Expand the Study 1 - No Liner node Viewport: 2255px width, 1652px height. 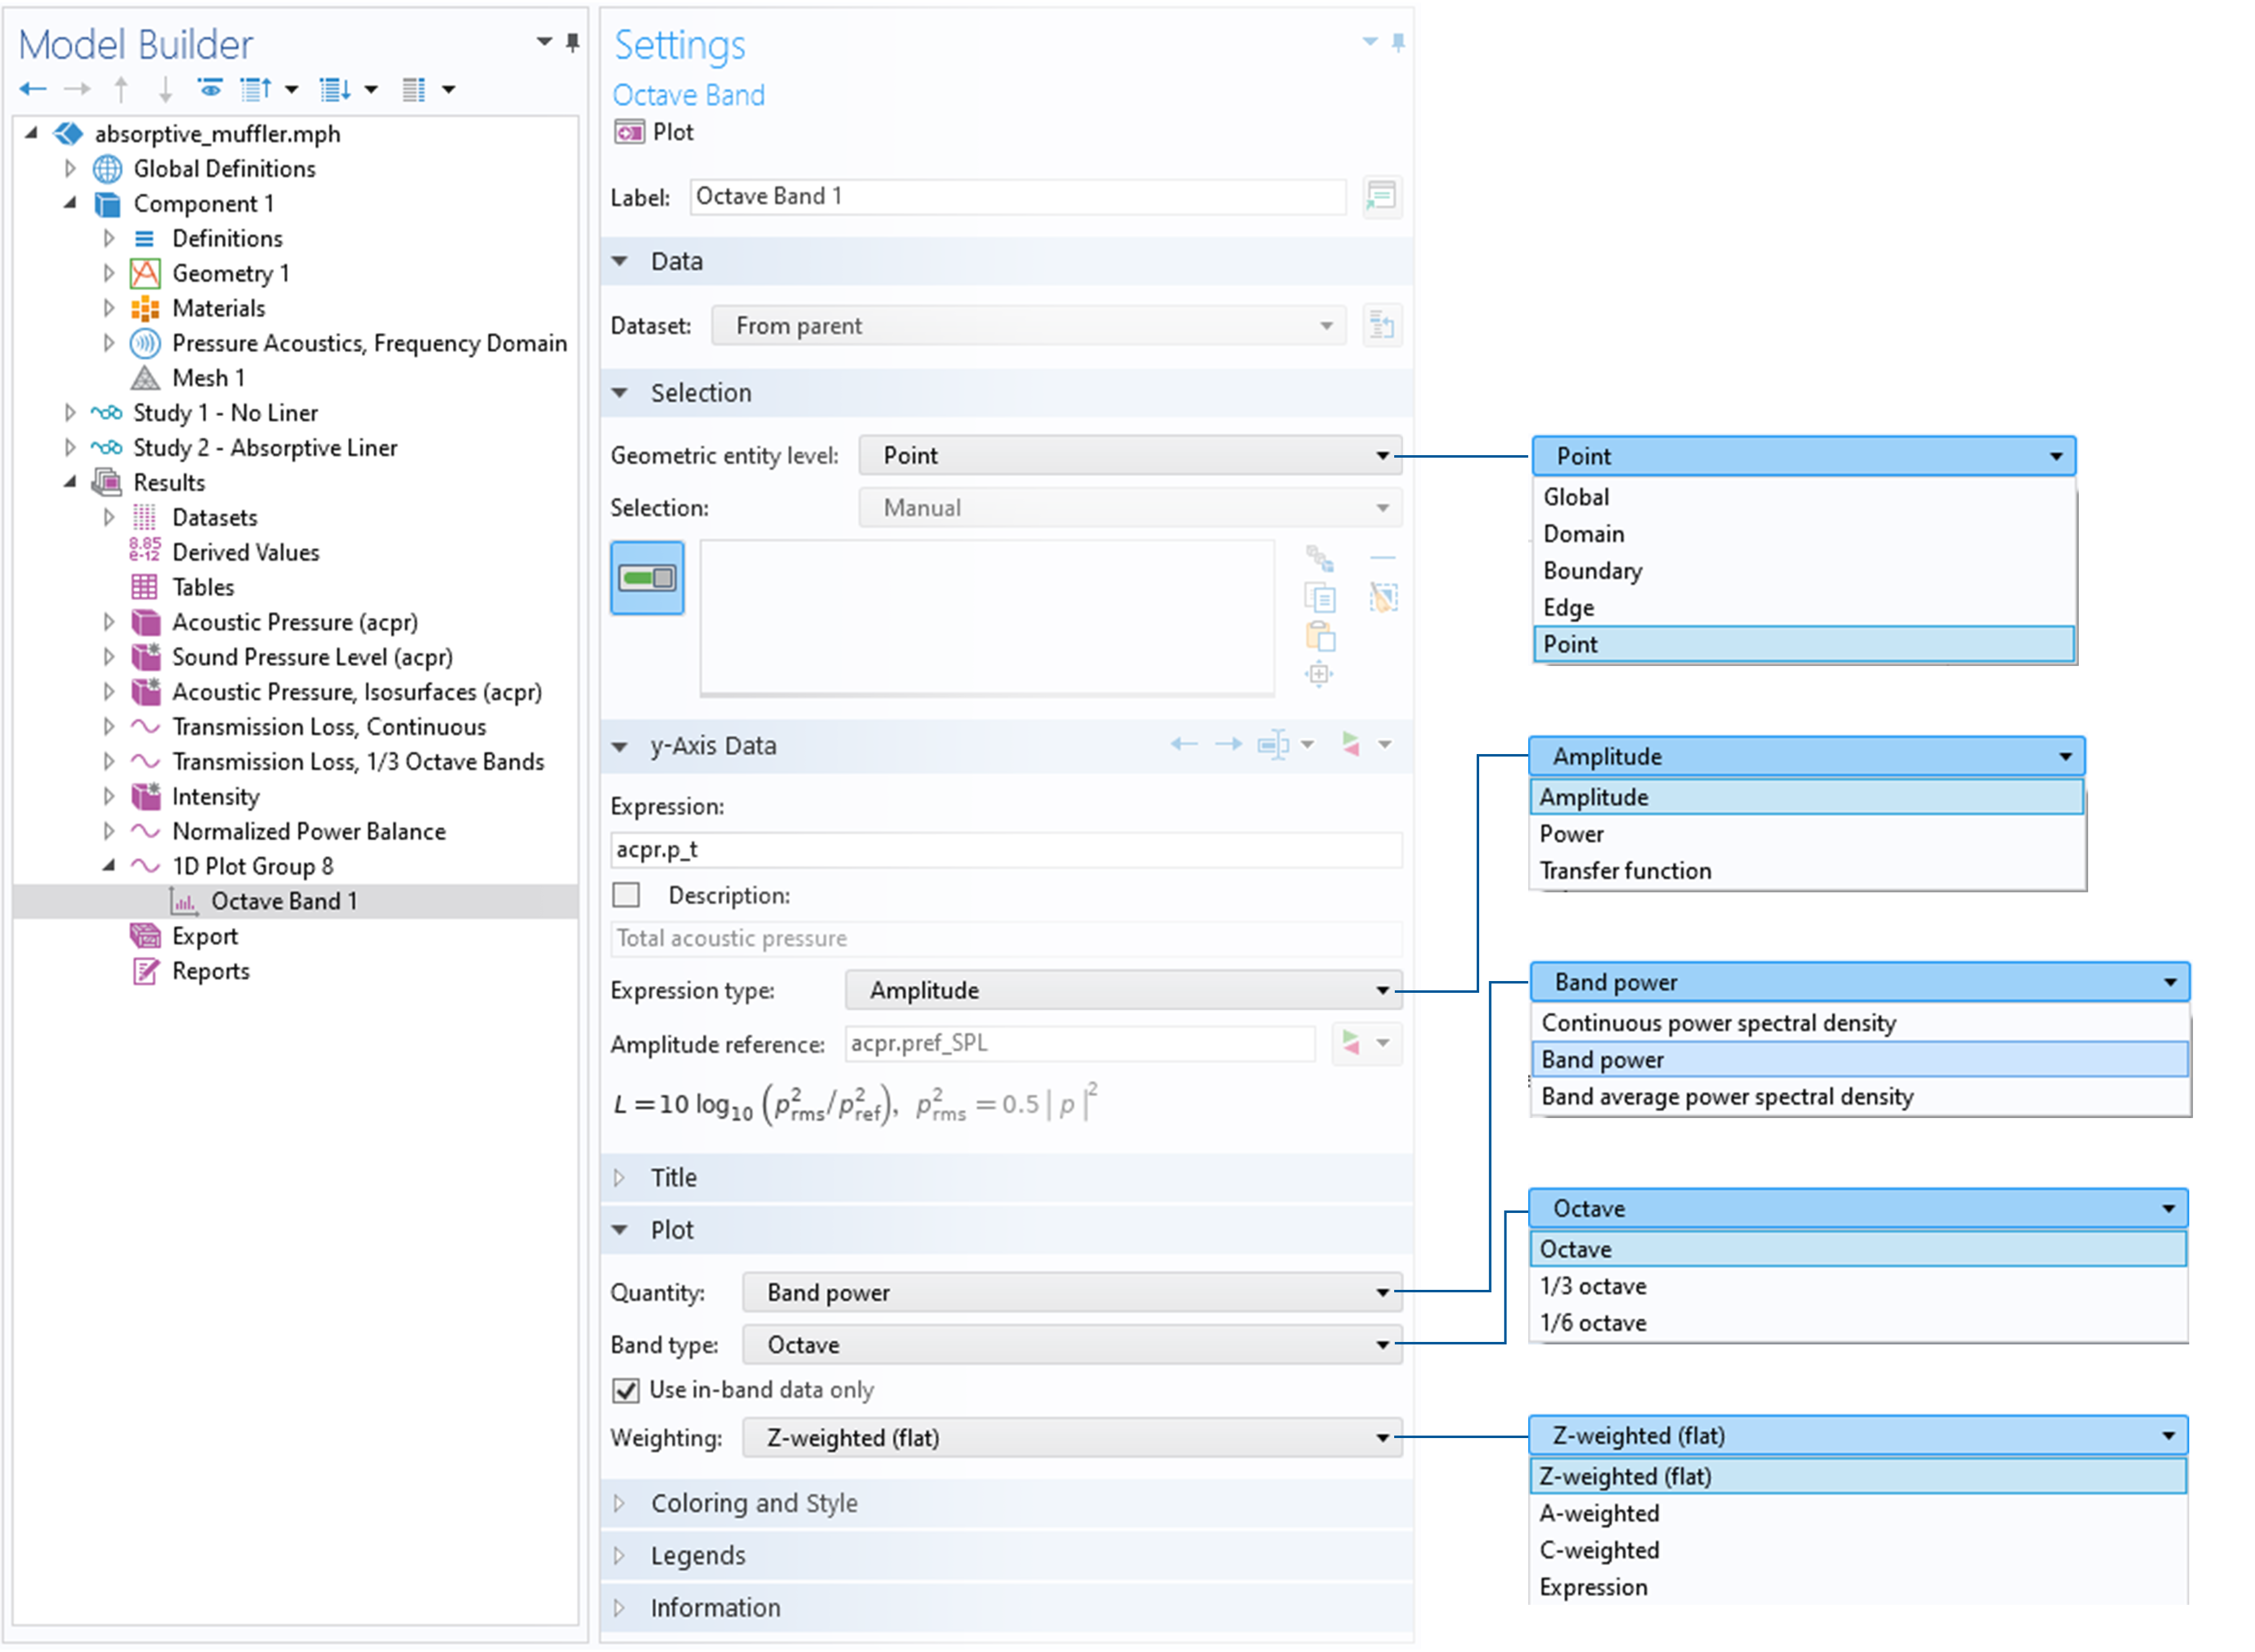coord(70,413)
